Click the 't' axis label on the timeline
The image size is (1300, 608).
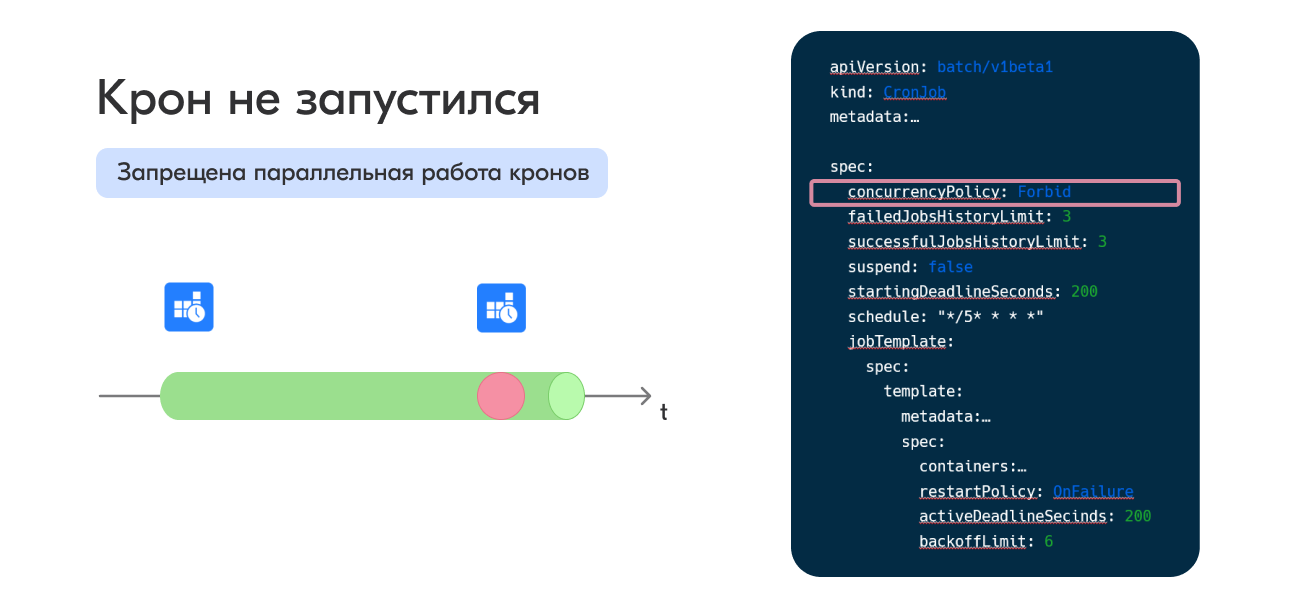[x=663, y=412]
